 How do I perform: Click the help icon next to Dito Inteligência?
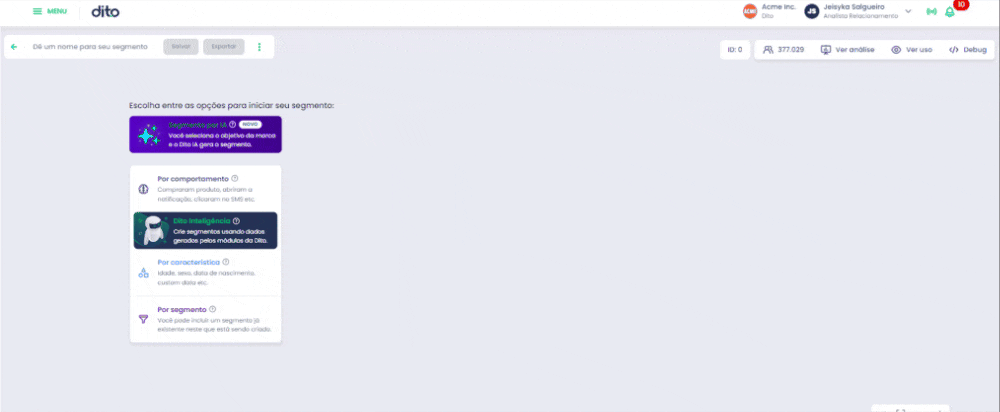click(237, 221)
